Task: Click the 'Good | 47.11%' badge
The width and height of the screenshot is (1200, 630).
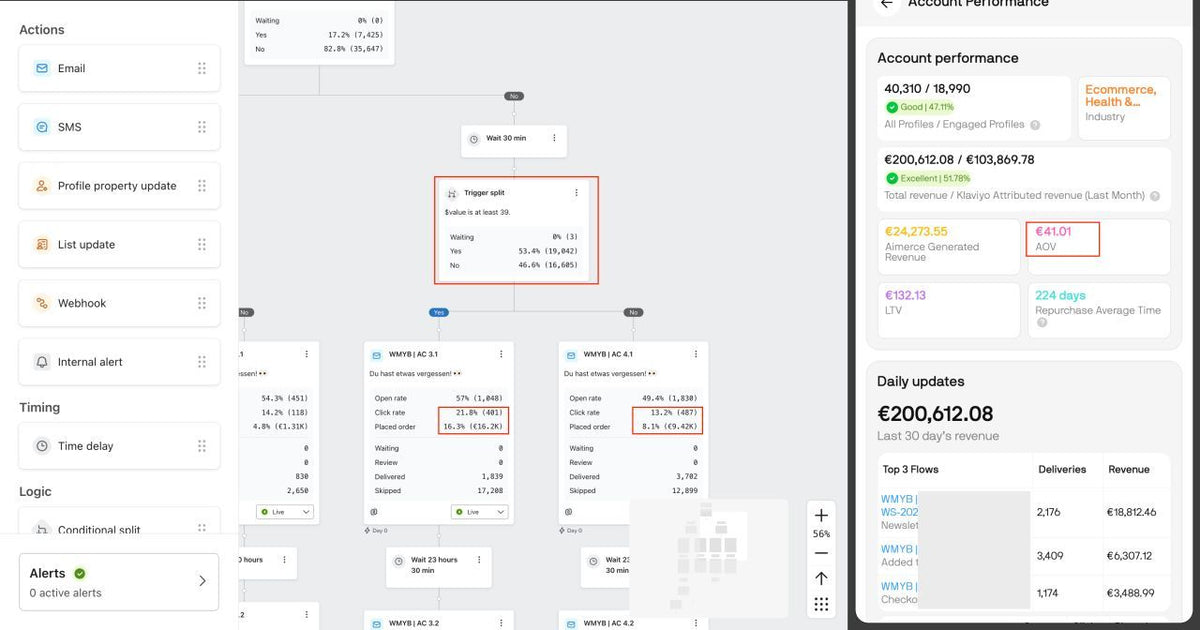Action: click(920, 107)
